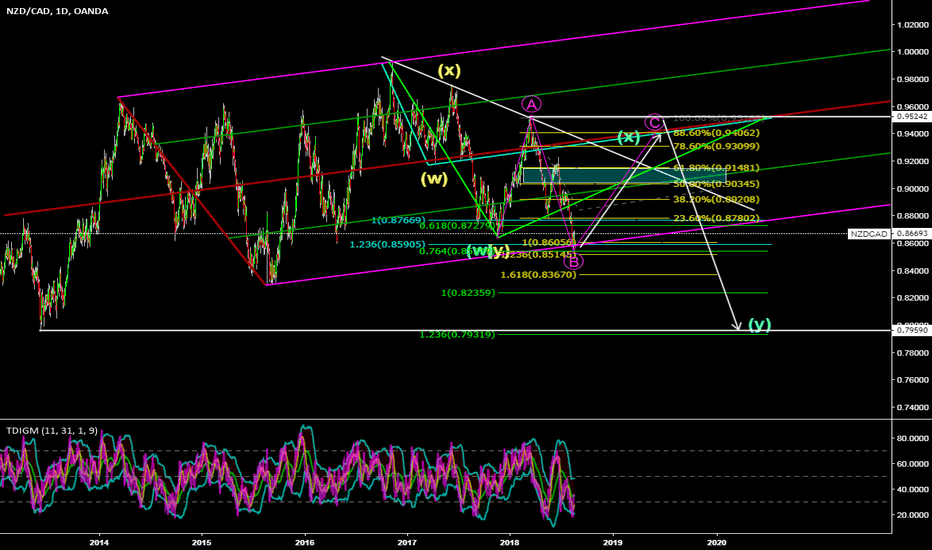Click the 1.00000 price axis label

click(x=913, y=52)
